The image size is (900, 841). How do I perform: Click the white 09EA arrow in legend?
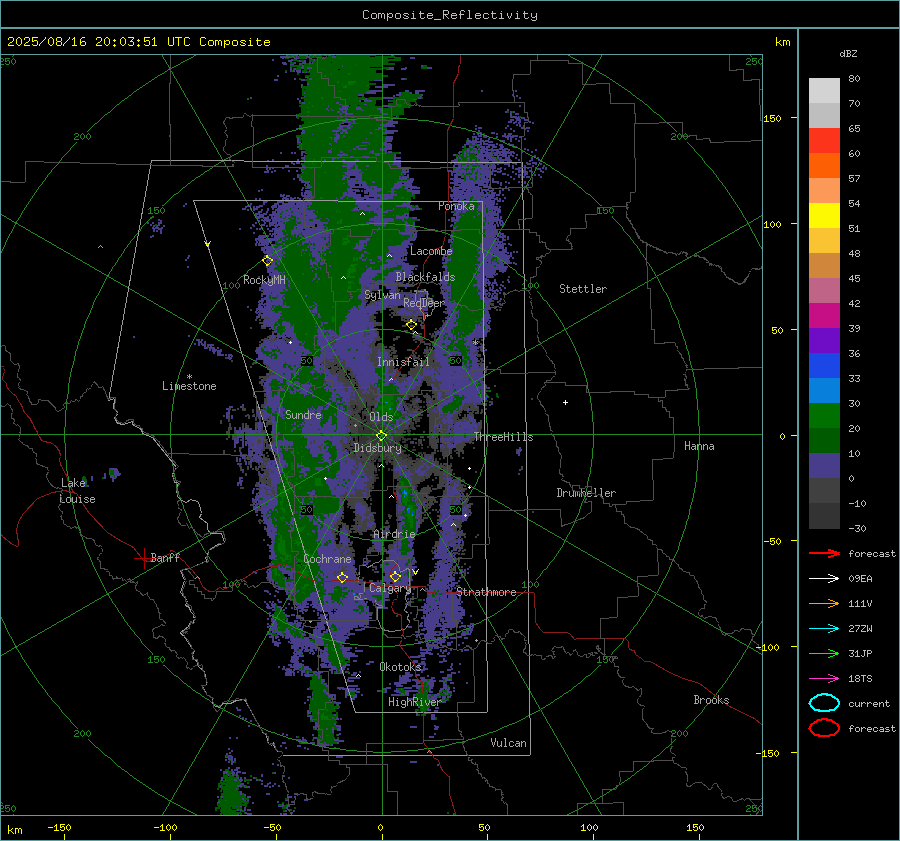[x=824, y=578]
